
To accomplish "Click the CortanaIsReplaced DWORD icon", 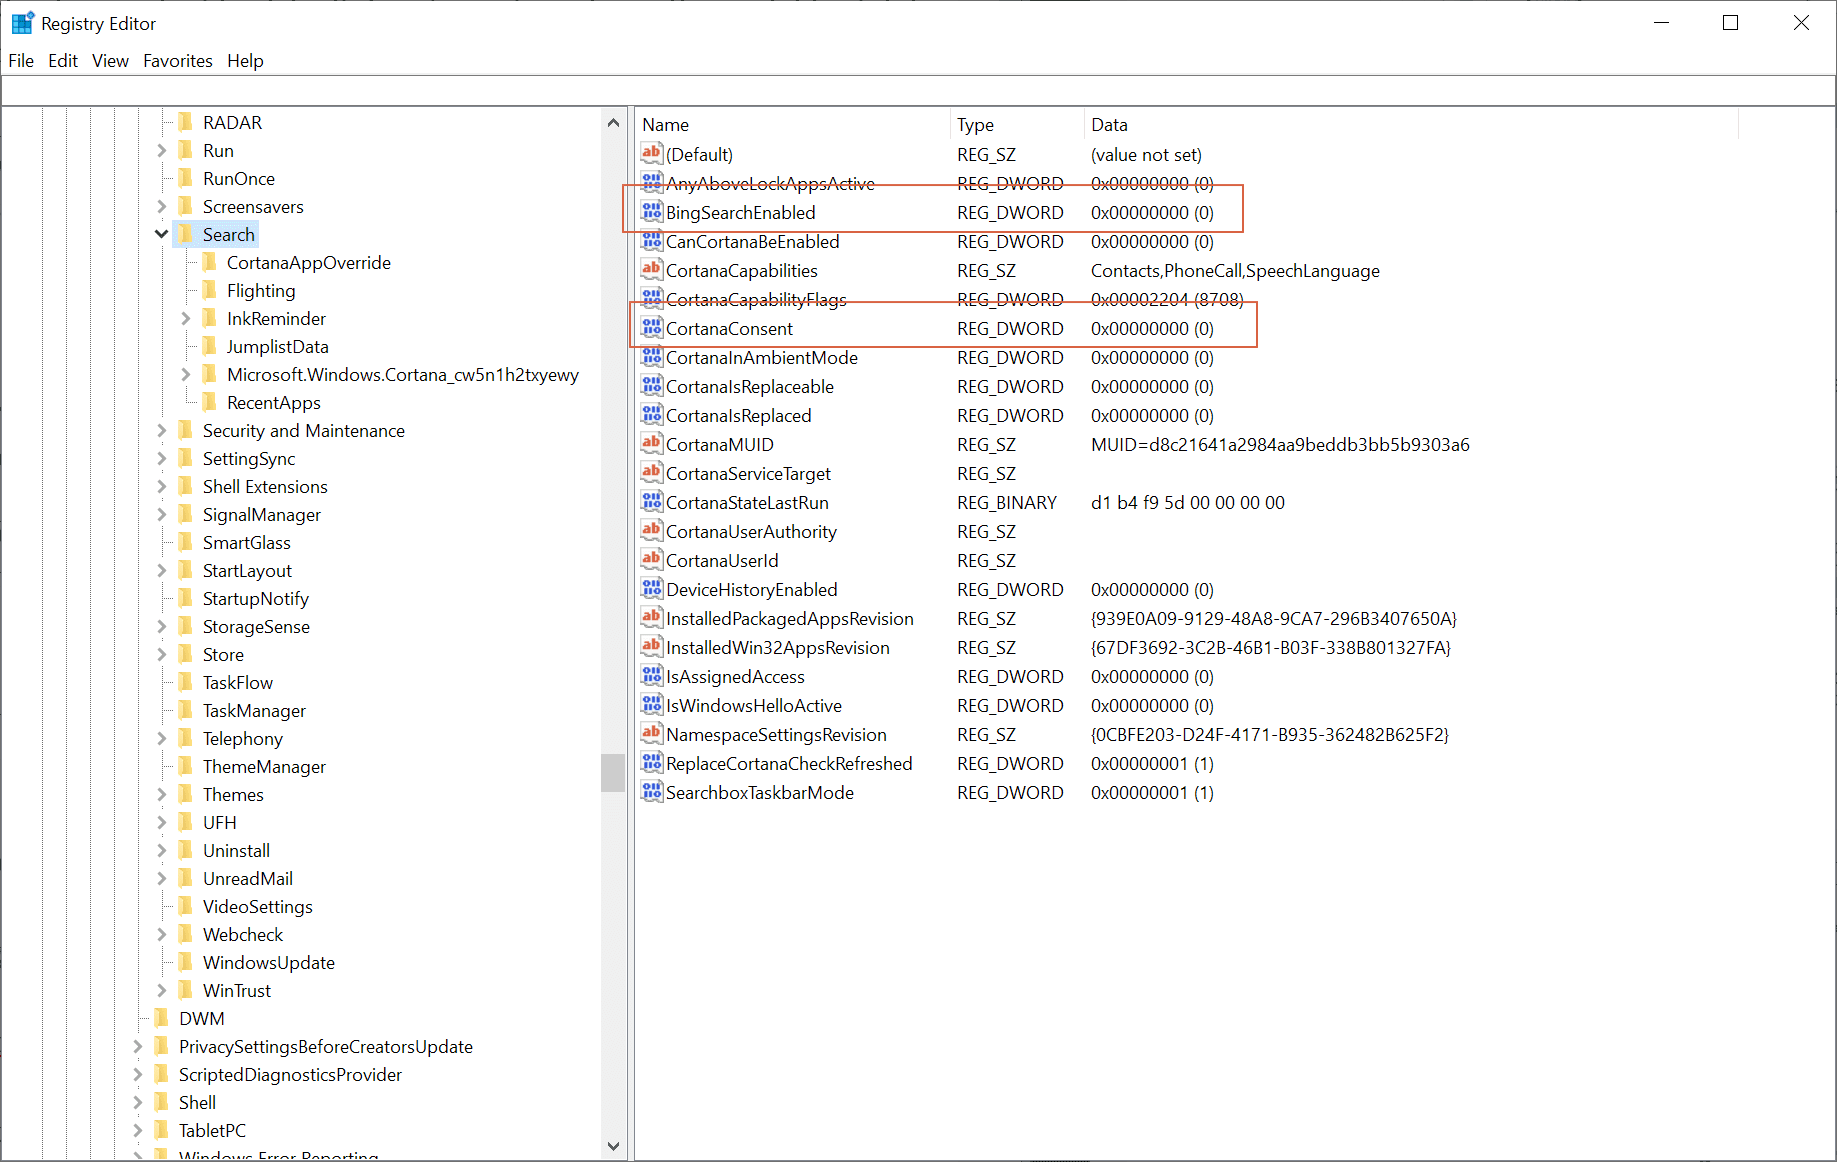I will (x=652, y=414).
